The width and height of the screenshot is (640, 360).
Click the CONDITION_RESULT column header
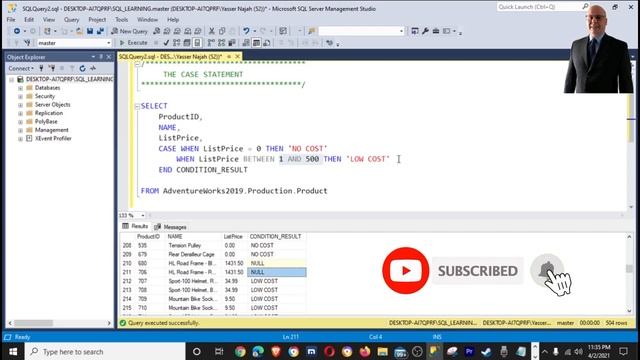(x=276, y=237)
